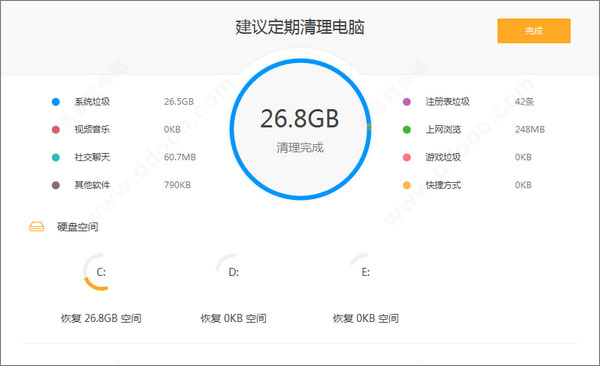Select the dark 其他软件 dot icon
Image resolution: width=600 pixels, height=366 pixels.
pos(56,185)
